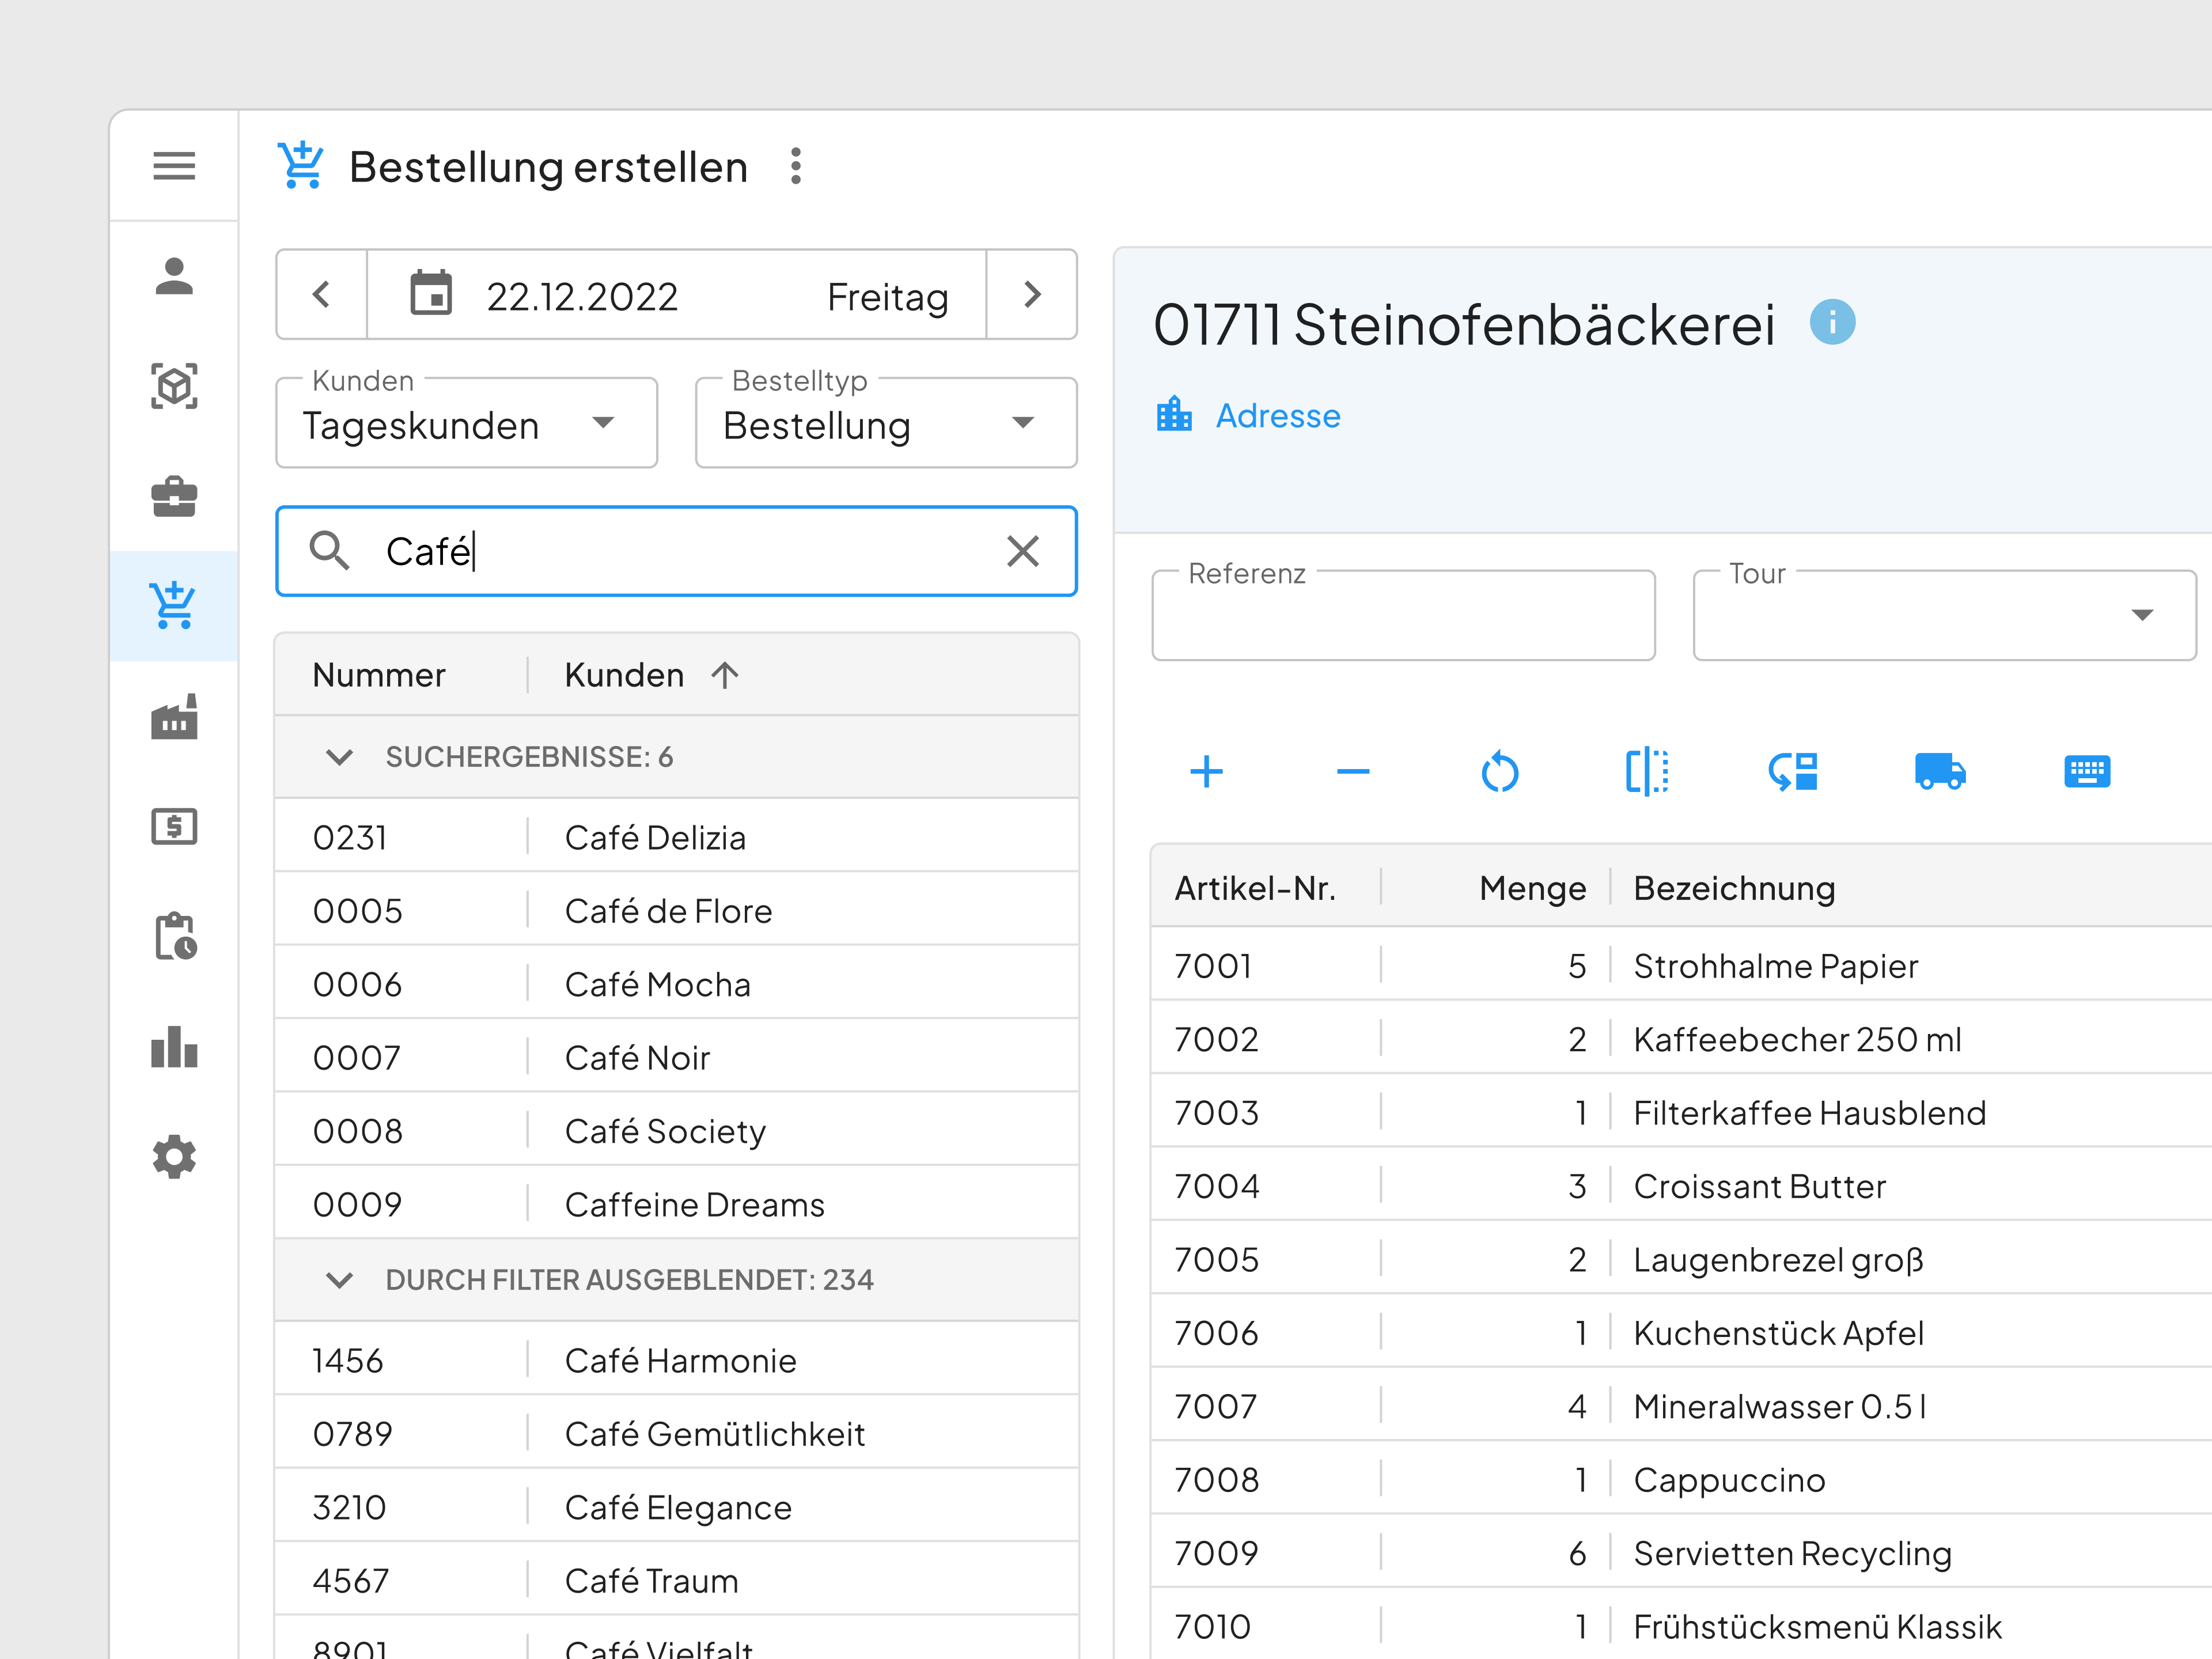Open the Tour dropdown

(x=1944, y=616)
